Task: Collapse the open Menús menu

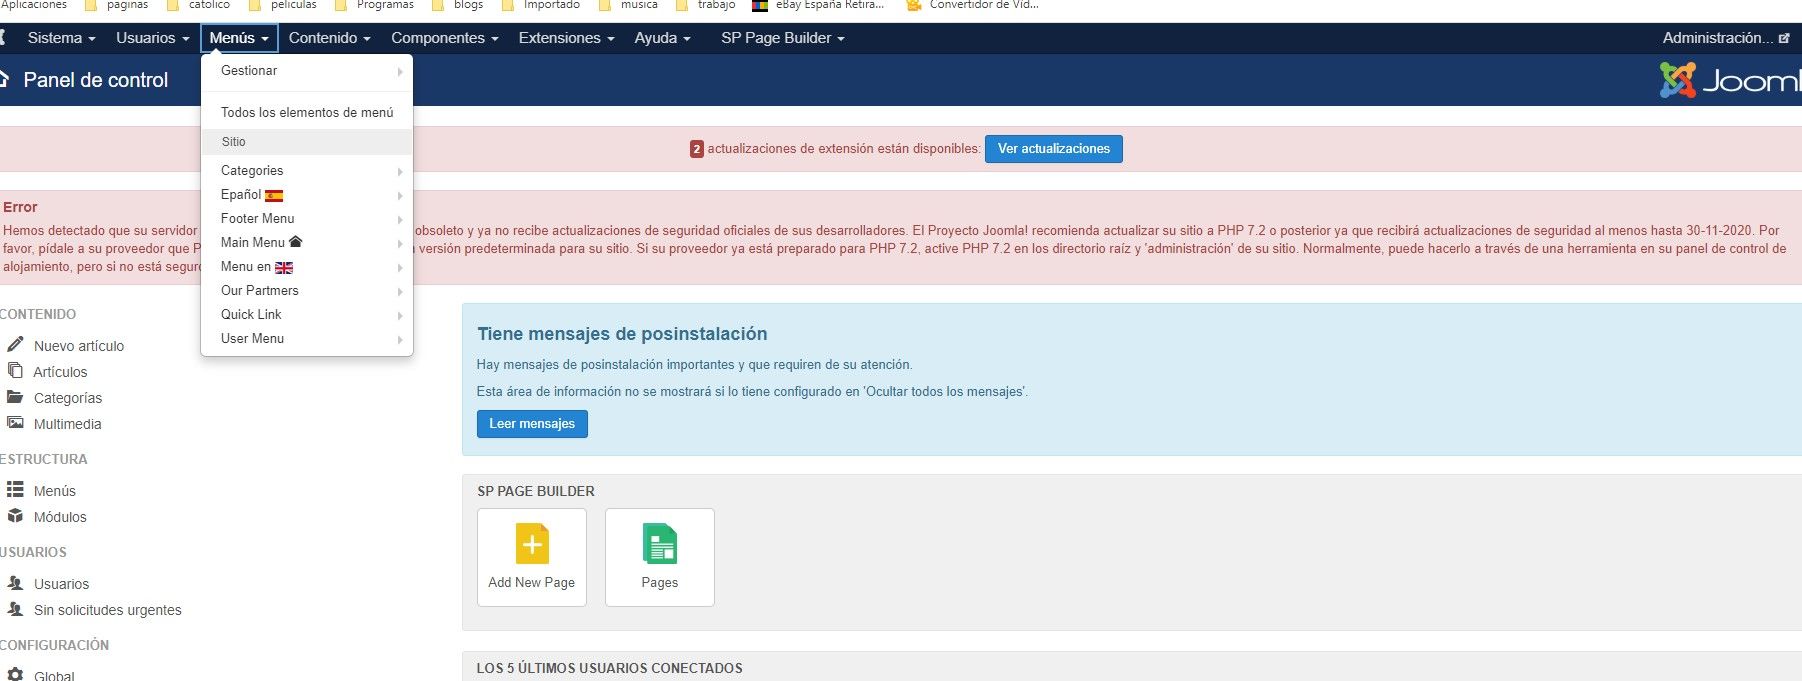Action: coord(239,38)
